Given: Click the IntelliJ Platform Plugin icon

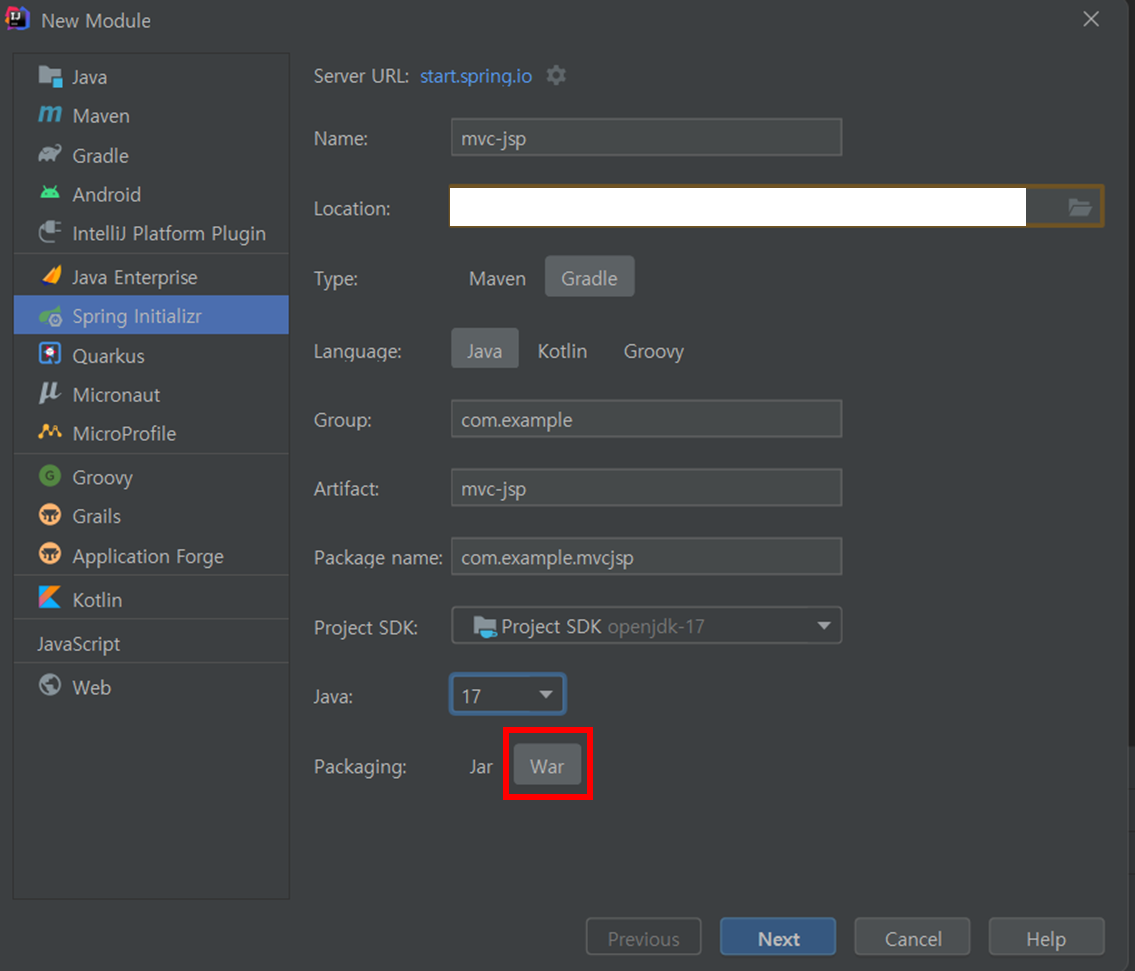Looking at the screenshot, I should pos(50,232).
